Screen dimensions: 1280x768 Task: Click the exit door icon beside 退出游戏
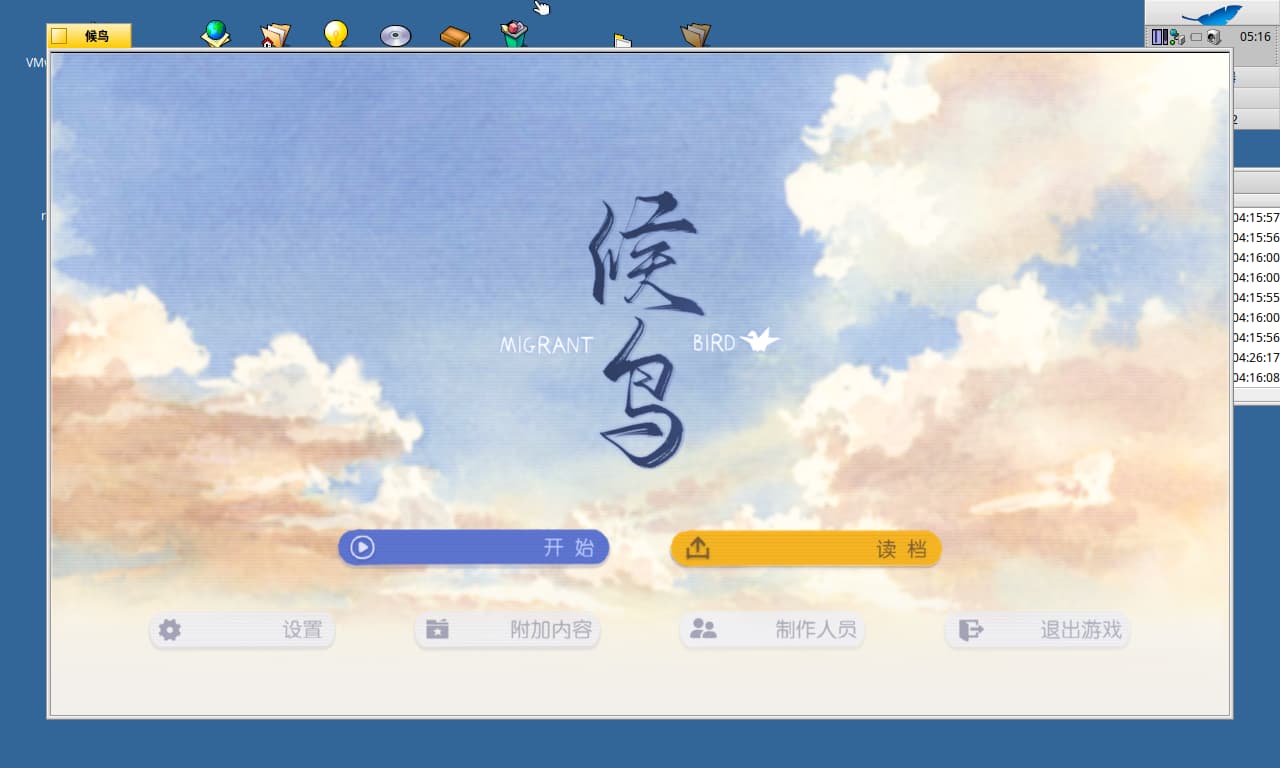coord(970,630)
